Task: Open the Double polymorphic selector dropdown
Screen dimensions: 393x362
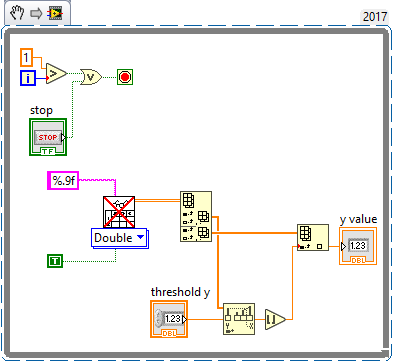Action: tap(120, 238)
